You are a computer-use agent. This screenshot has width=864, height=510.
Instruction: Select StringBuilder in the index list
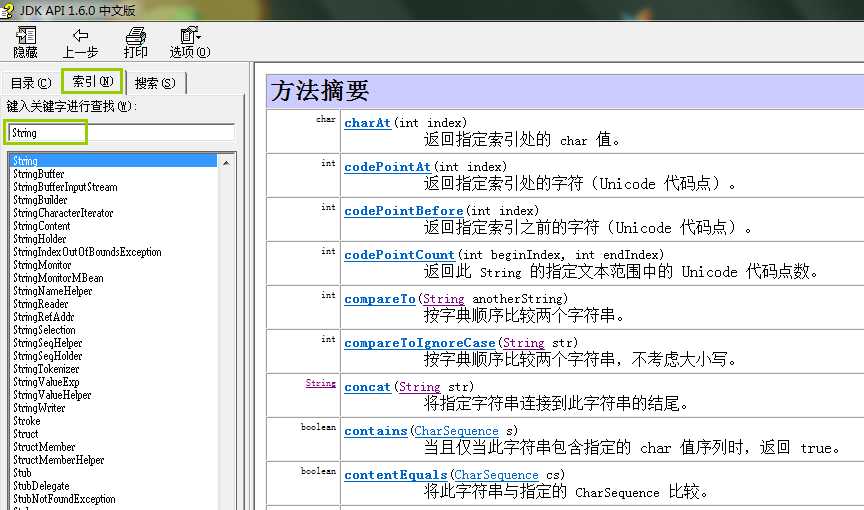tap(40, 200)
